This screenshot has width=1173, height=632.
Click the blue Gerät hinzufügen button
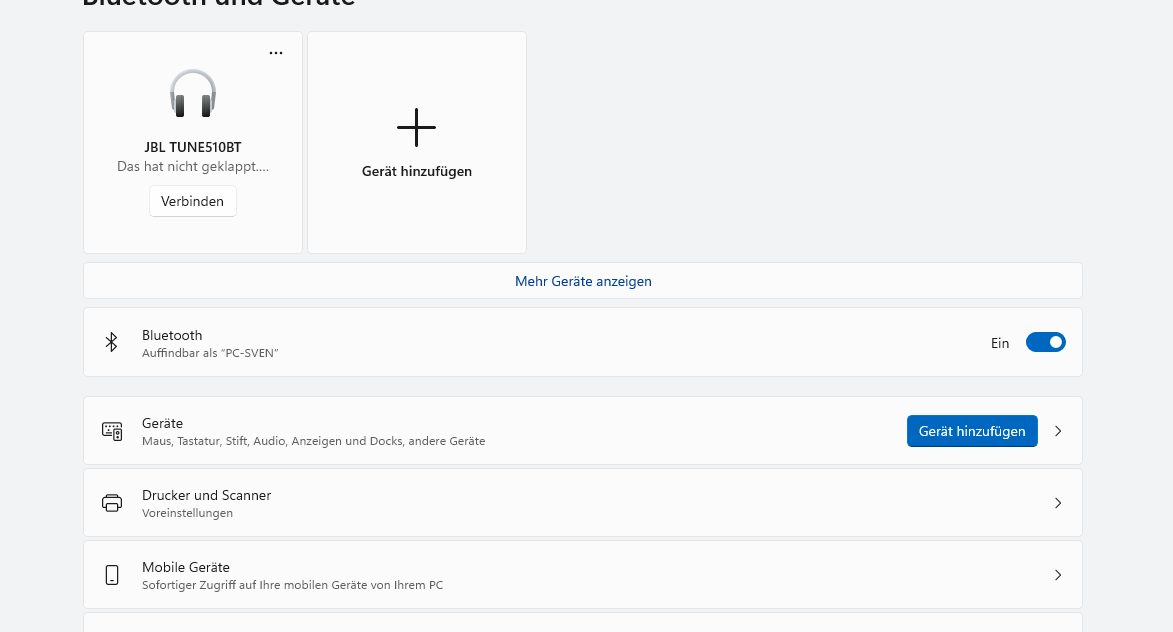pos(971,431)
